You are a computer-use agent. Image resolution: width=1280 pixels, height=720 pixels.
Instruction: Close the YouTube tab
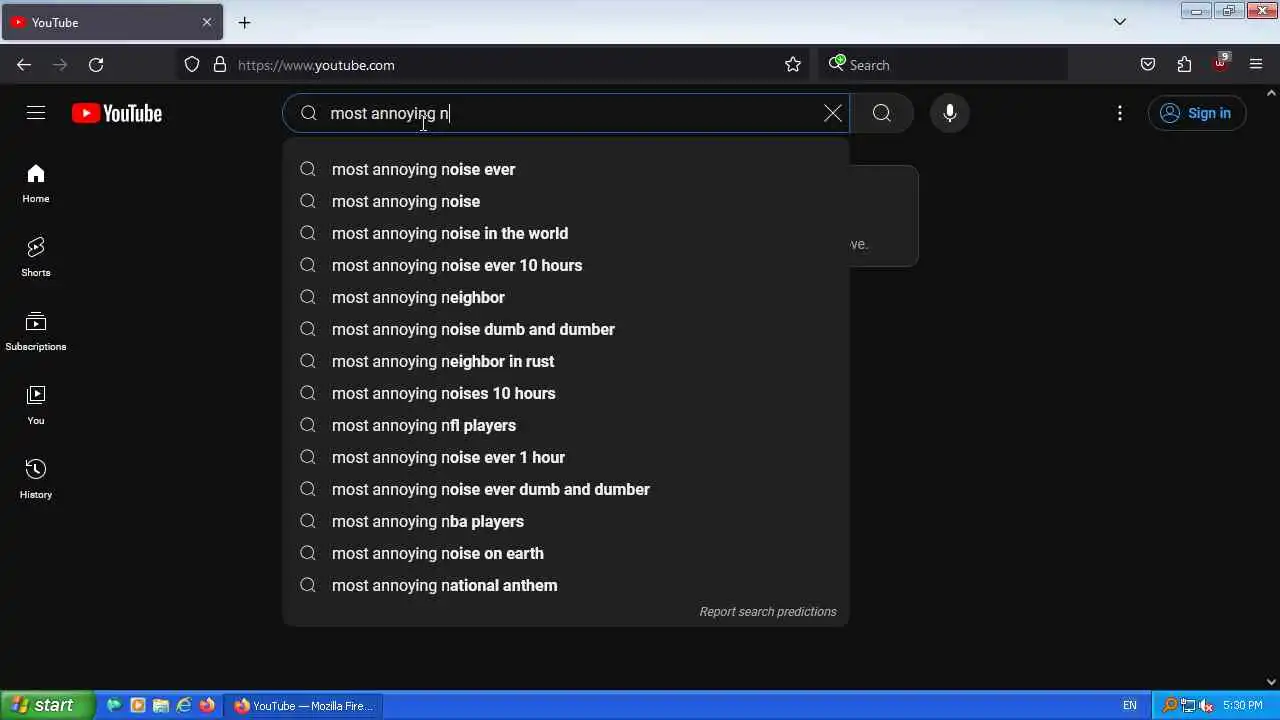(x=207, y=22)
